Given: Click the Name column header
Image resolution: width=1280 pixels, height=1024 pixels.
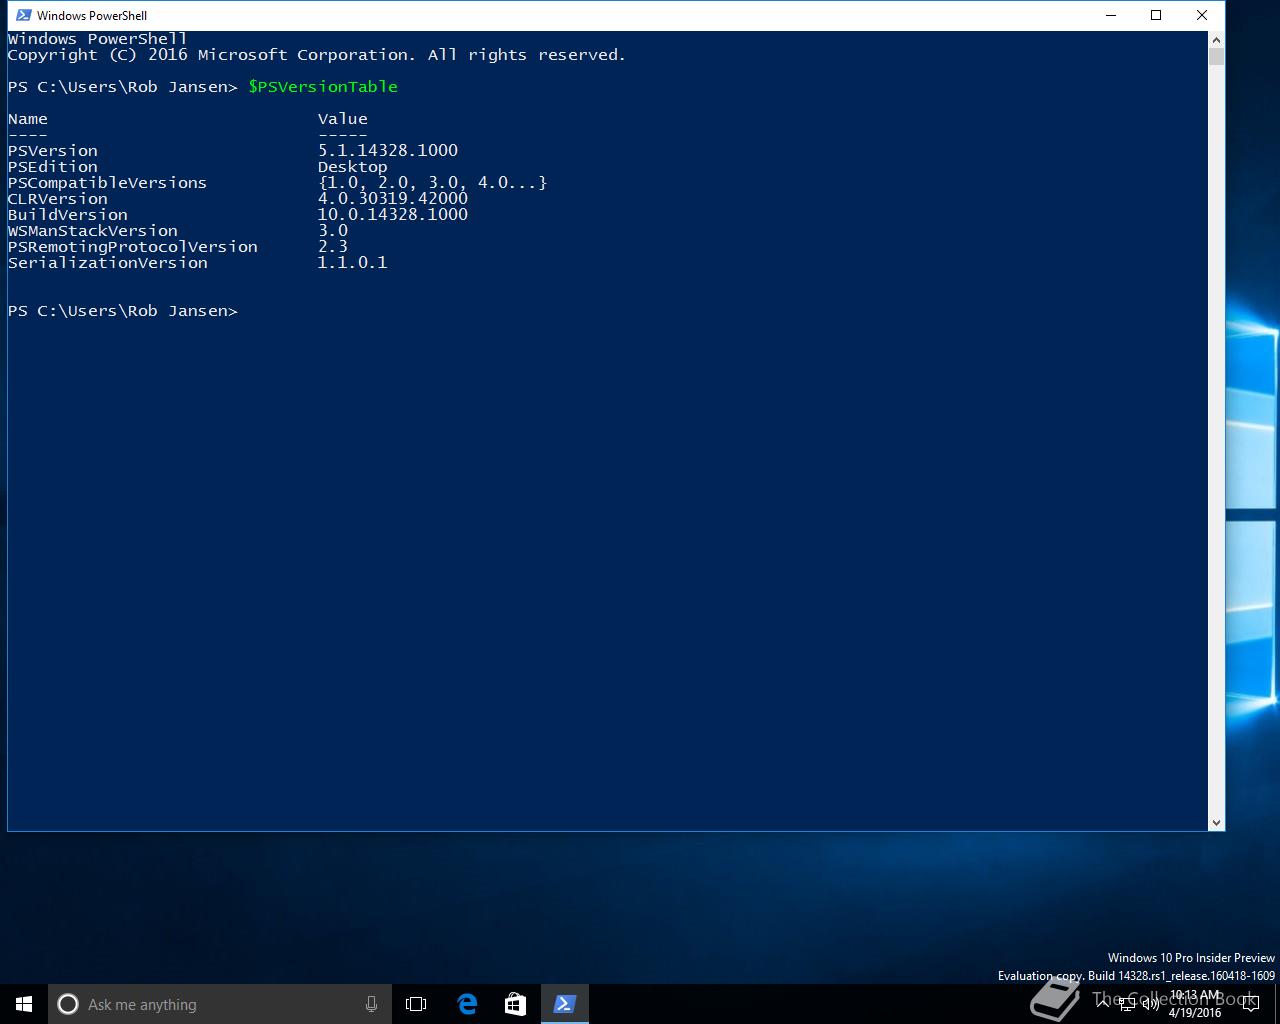Looking at the screenshot, I should [28, 119].
